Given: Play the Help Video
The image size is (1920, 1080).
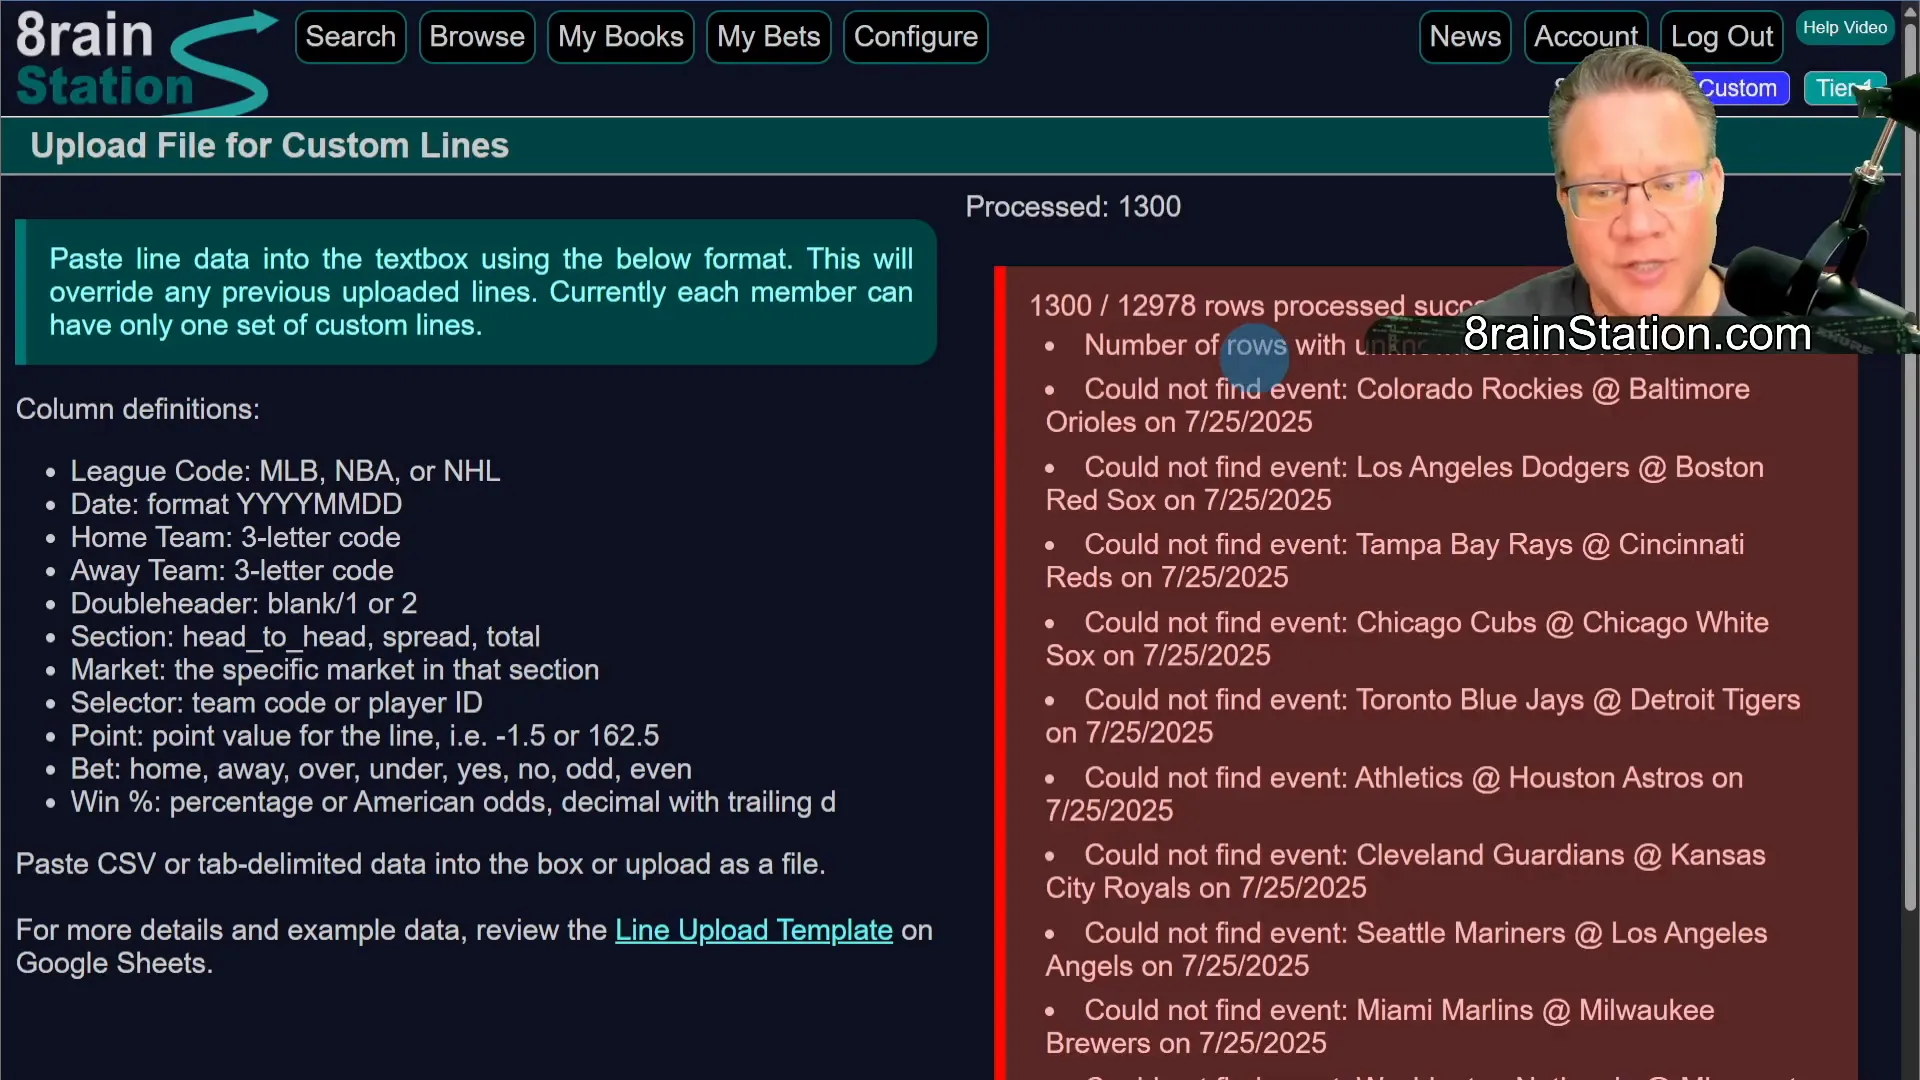Looking at the screenshot, I should pyautogui.click(x=1844, y=28).
